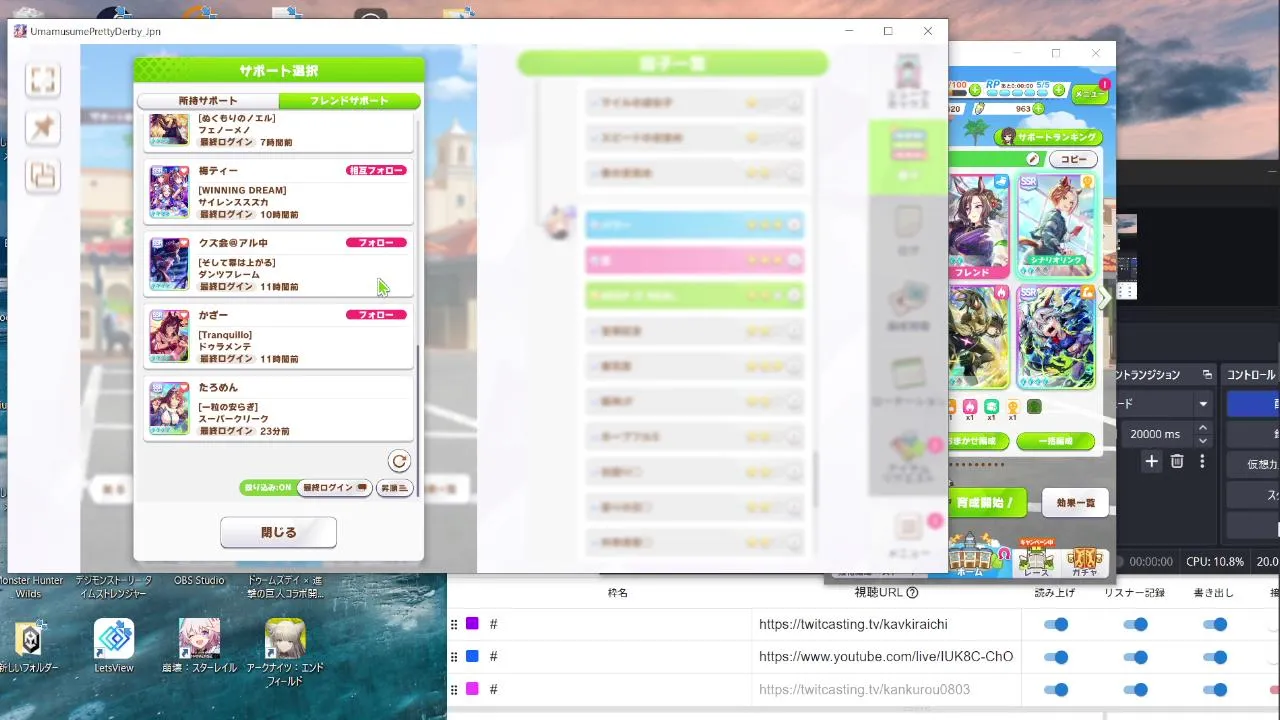This screenshot has height=720, width=1280.
Task: Toggle リスナー記録 for youtube row
Action: click(1135, 657)
